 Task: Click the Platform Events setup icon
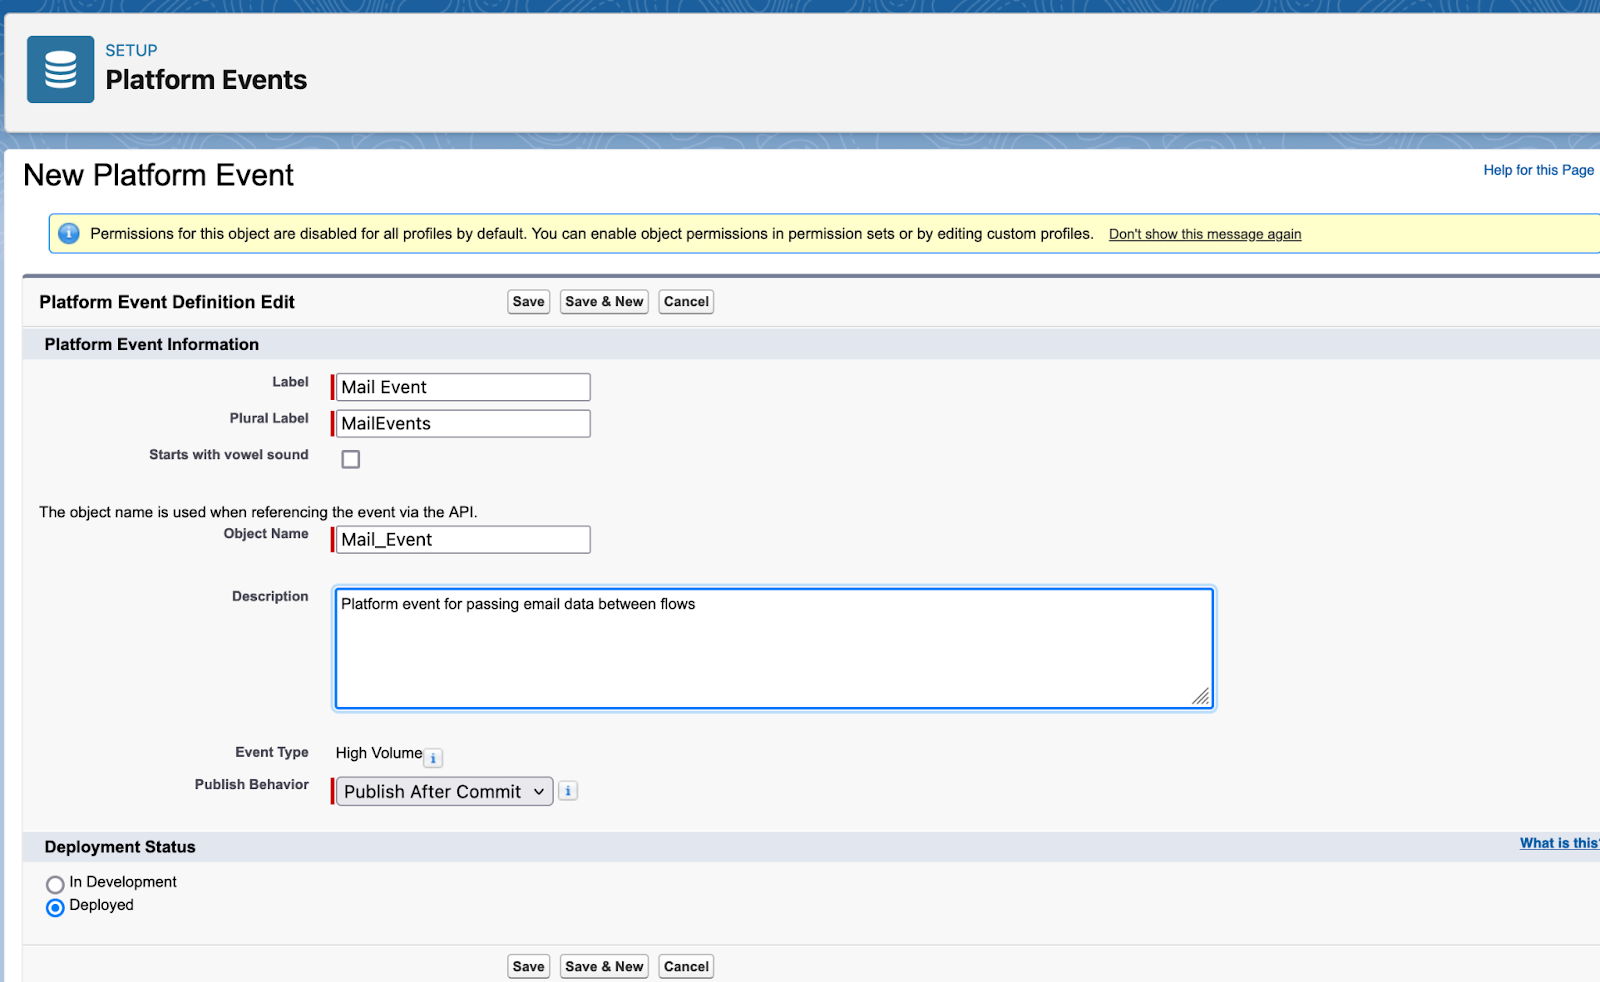[x=60, y=69]
